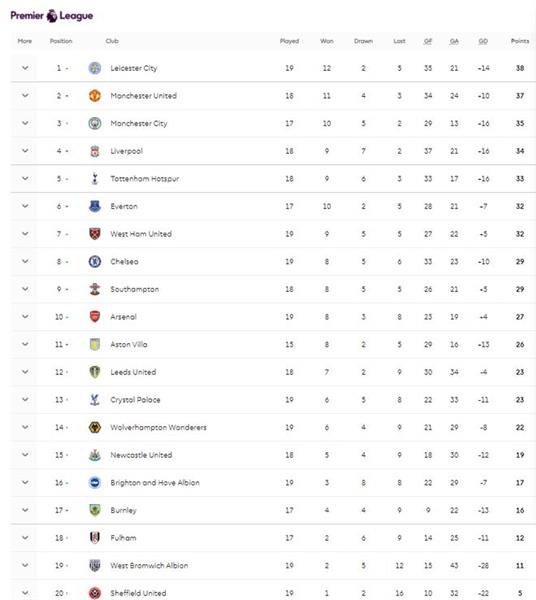Click the Liverpool club crest
This screenshot has height=600, width=536.
point(94,151)
